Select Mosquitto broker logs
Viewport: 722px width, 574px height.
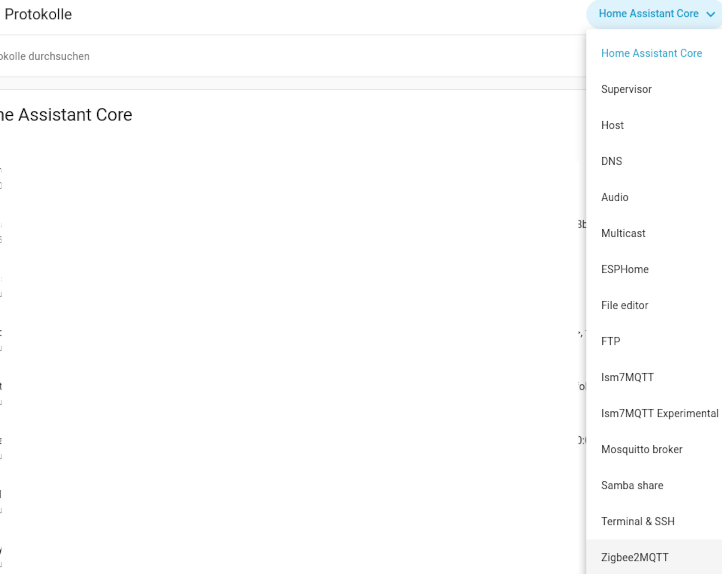(x=641, y=449)
